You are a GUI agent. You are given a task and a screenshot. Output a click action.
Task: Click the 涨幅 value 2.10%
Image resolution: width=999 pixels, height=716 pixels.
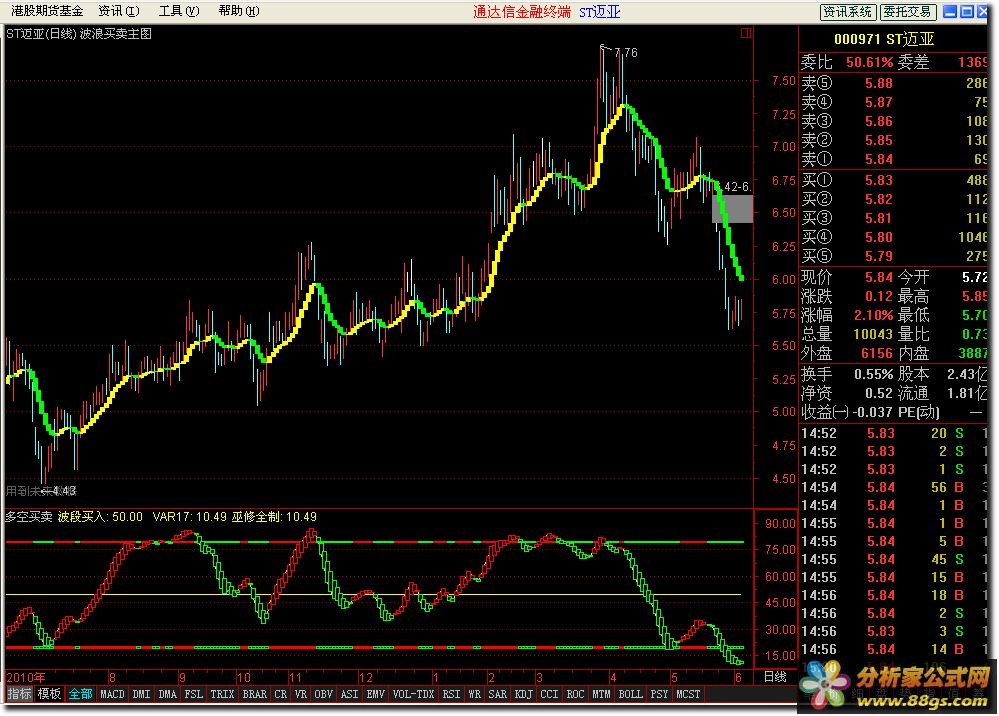point(873,315)
